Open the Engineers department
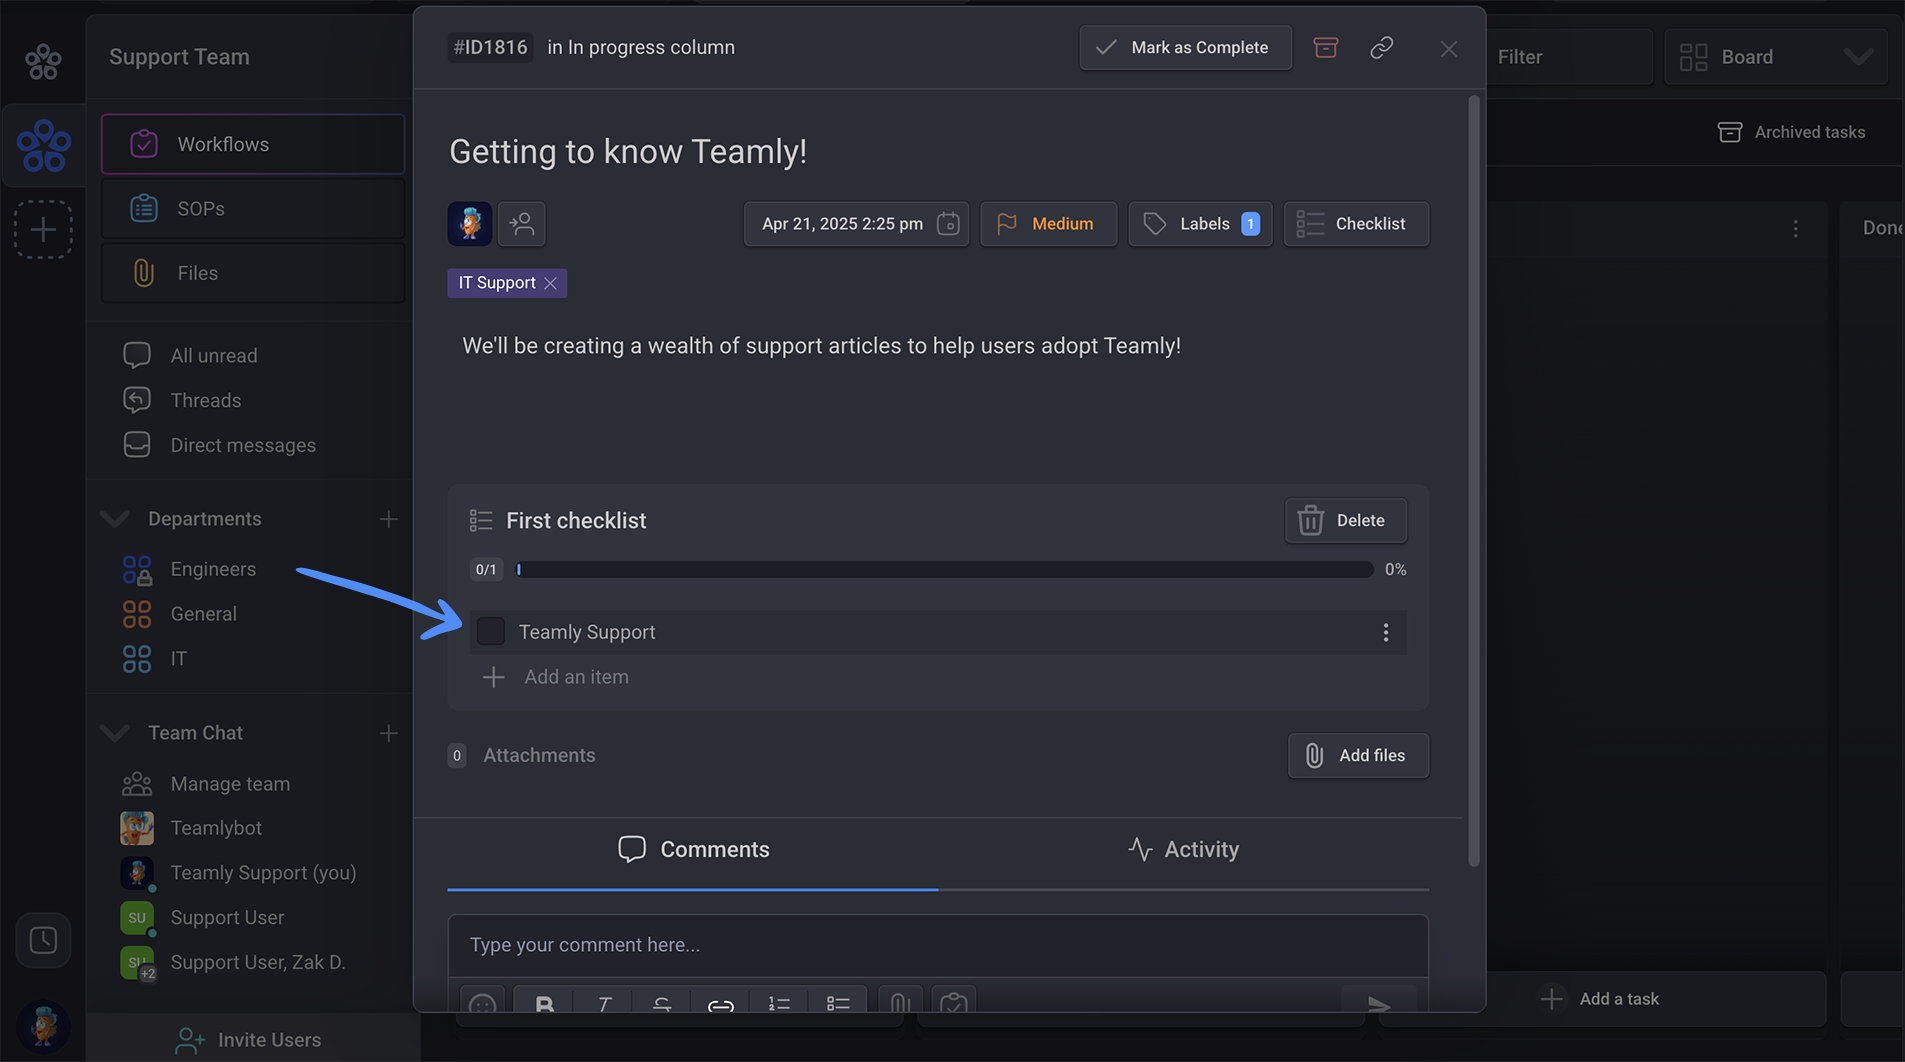Image resolution: width=1905 pixels, height=1062 pixels. [189, 569]
